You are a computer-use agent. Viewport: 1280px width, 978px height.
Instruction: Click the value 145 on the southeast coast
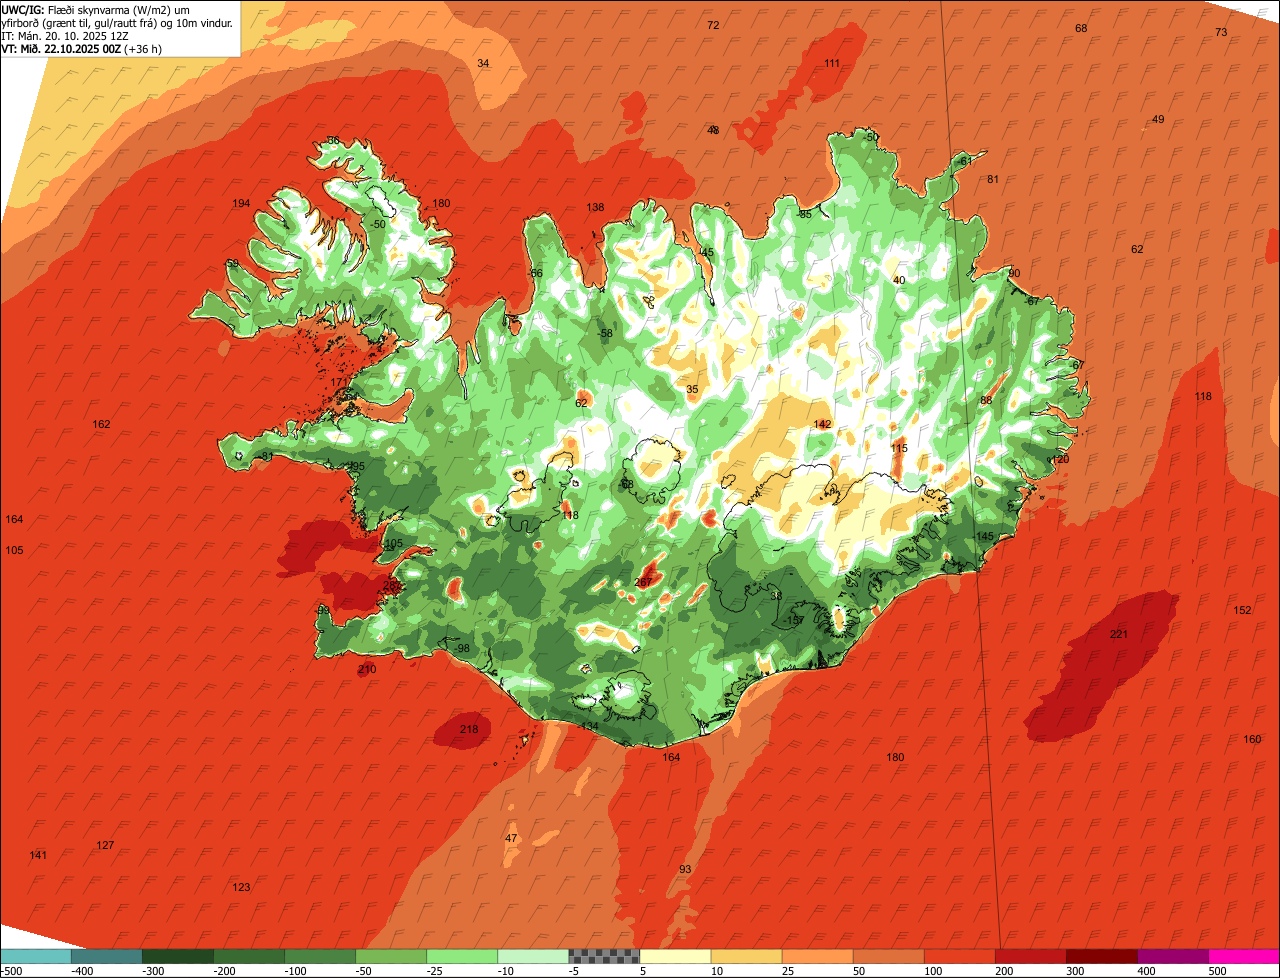pos(985,536)
